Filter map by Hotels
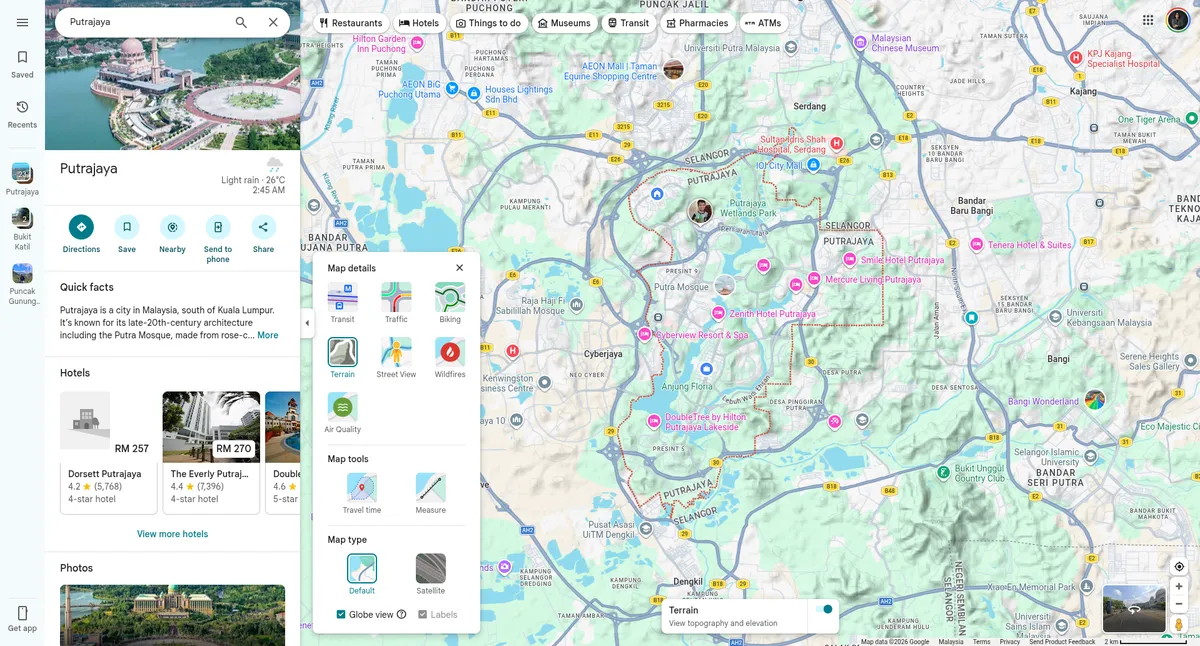Screen dimensions: 1200x646 coord(419,23)
